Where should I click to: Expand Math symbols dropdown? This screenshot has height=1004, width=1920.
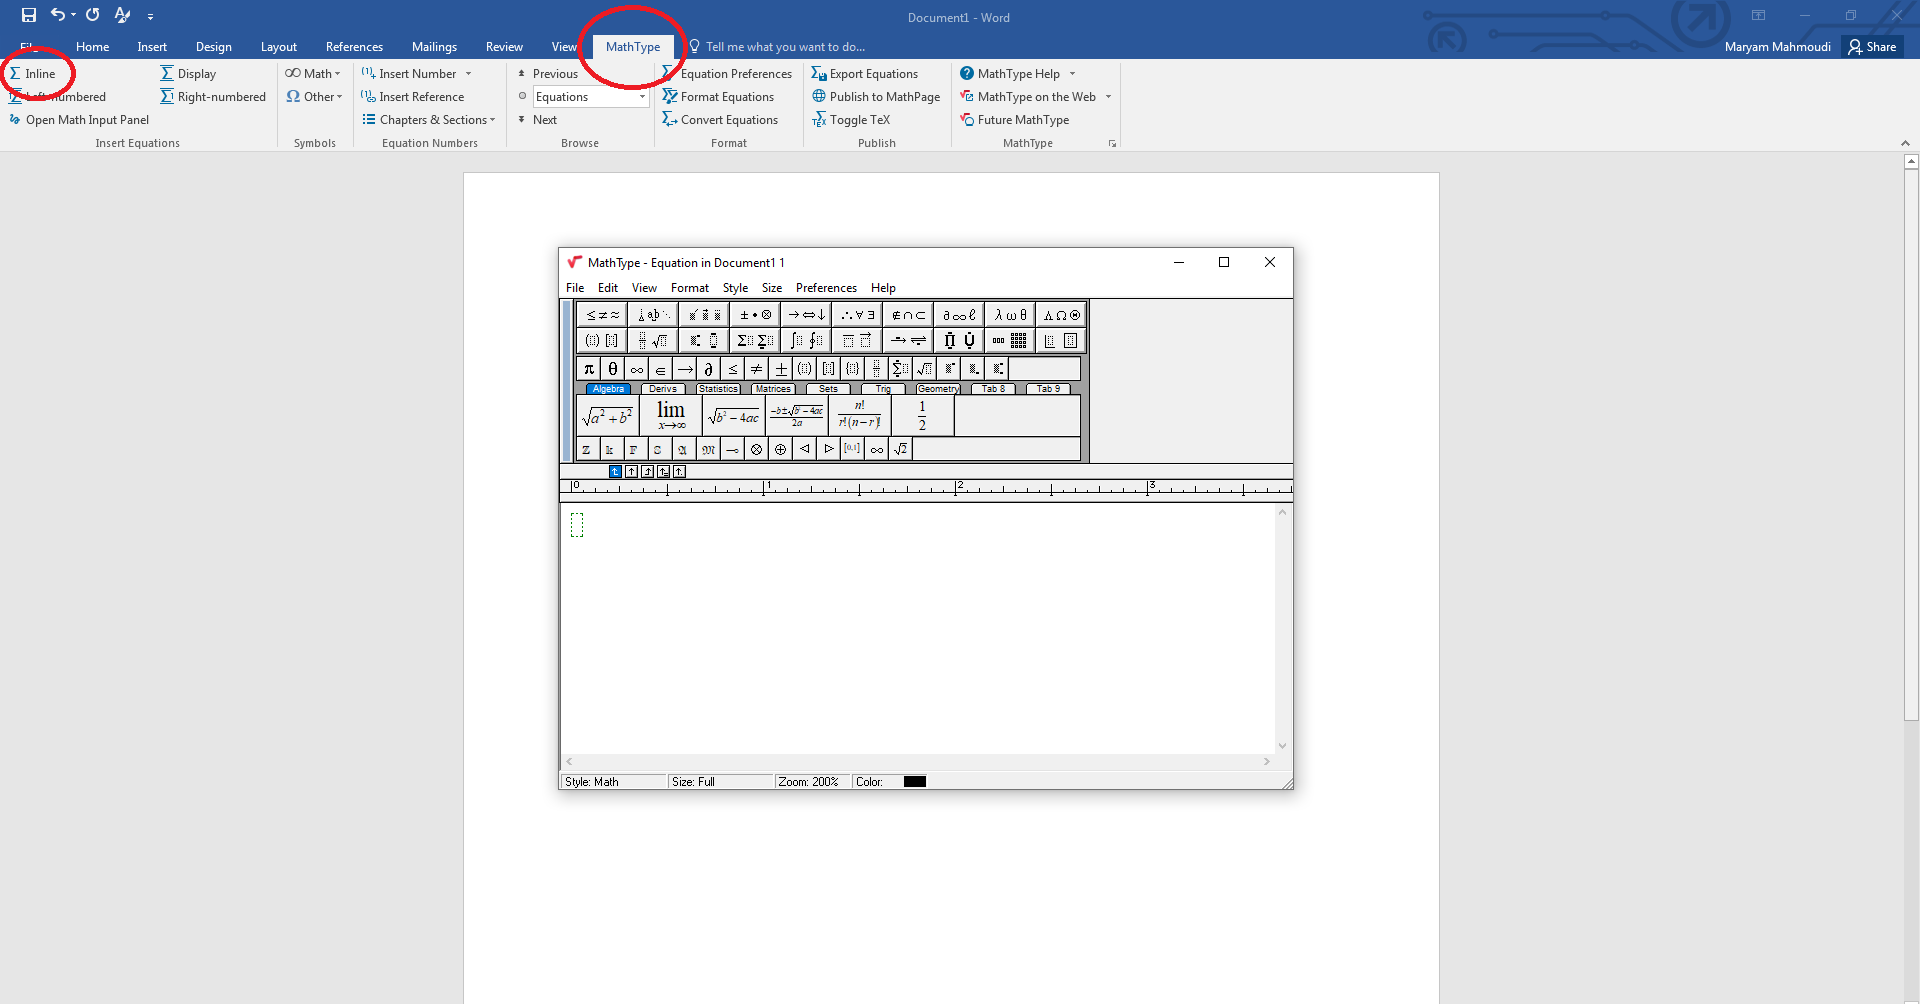[x=313, y=74]
